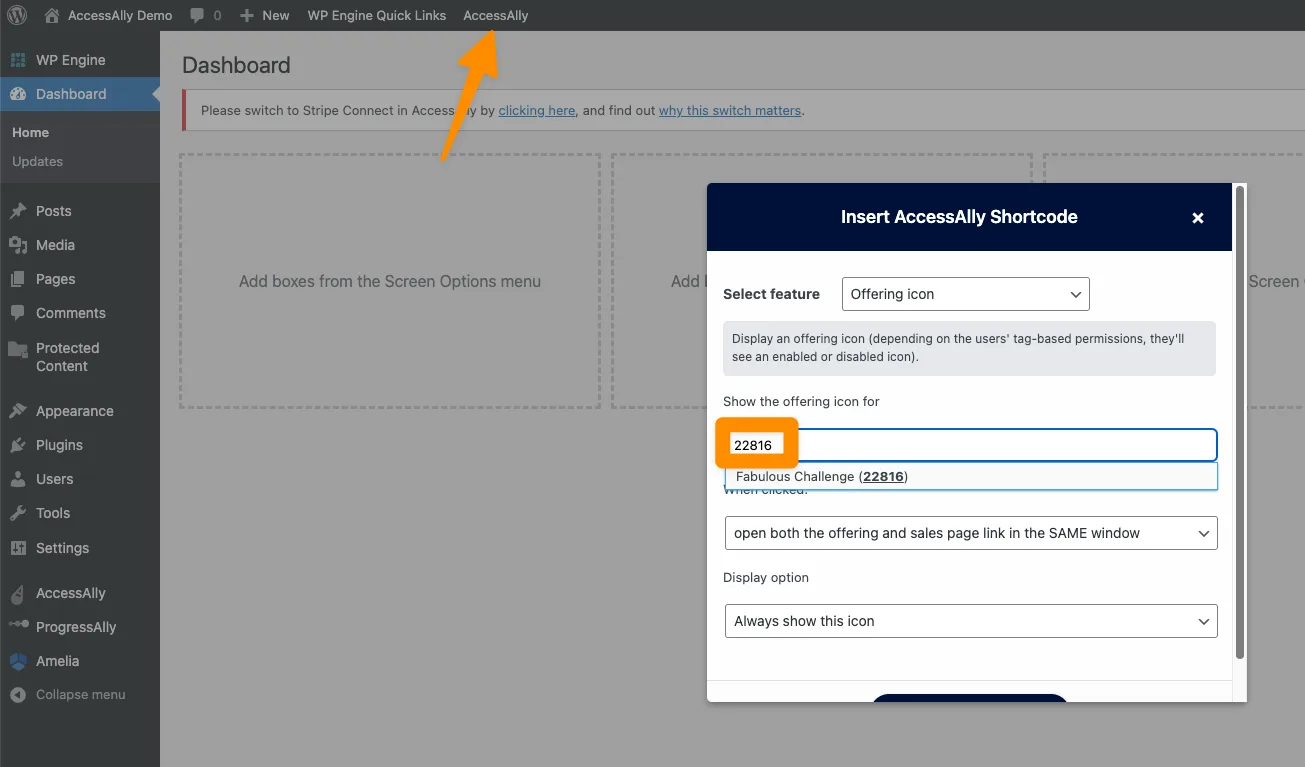Open AccessAlly in the top admin bar

tap(495, 16)
